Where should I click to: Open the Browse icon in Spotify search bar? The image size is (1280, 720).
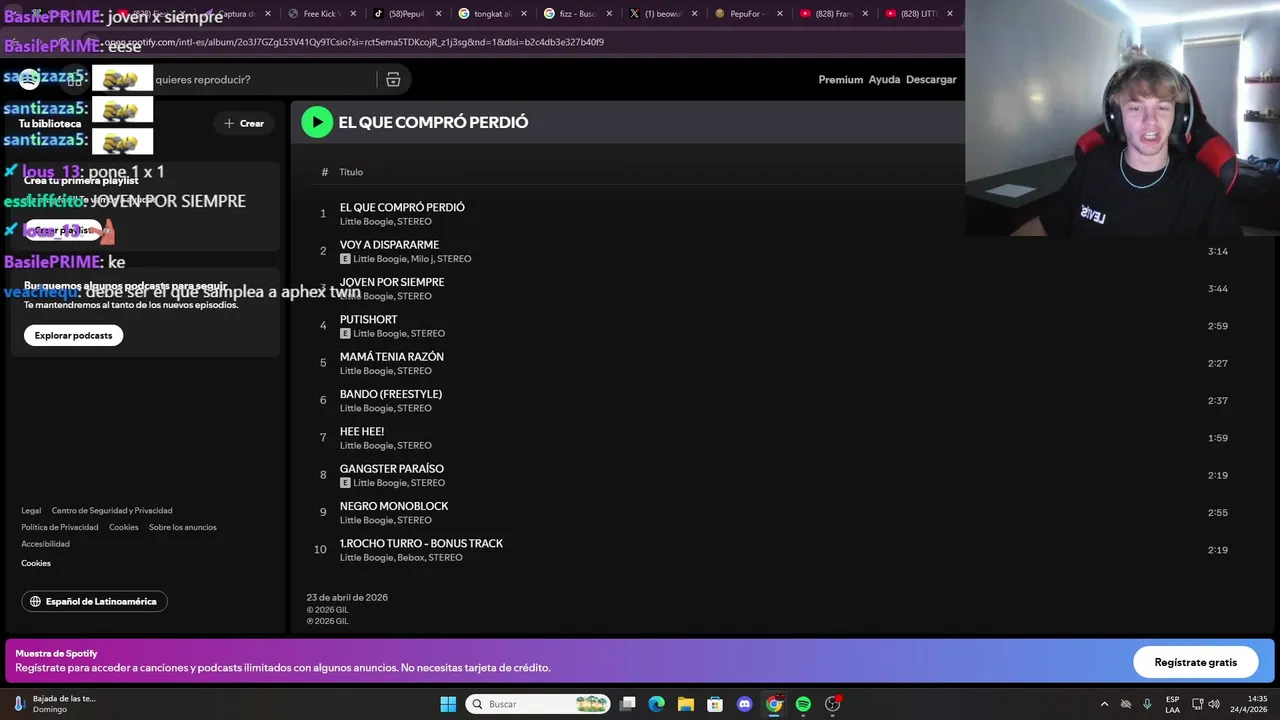click(393, 80)
